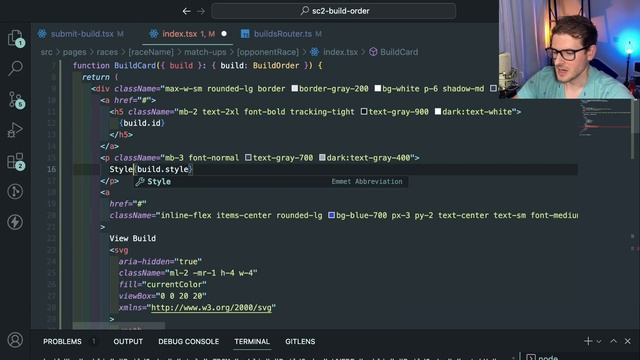This screenshot has width=640, height=360.
Task: Click the src breadcrumb segment
Action: pos(47,52)
